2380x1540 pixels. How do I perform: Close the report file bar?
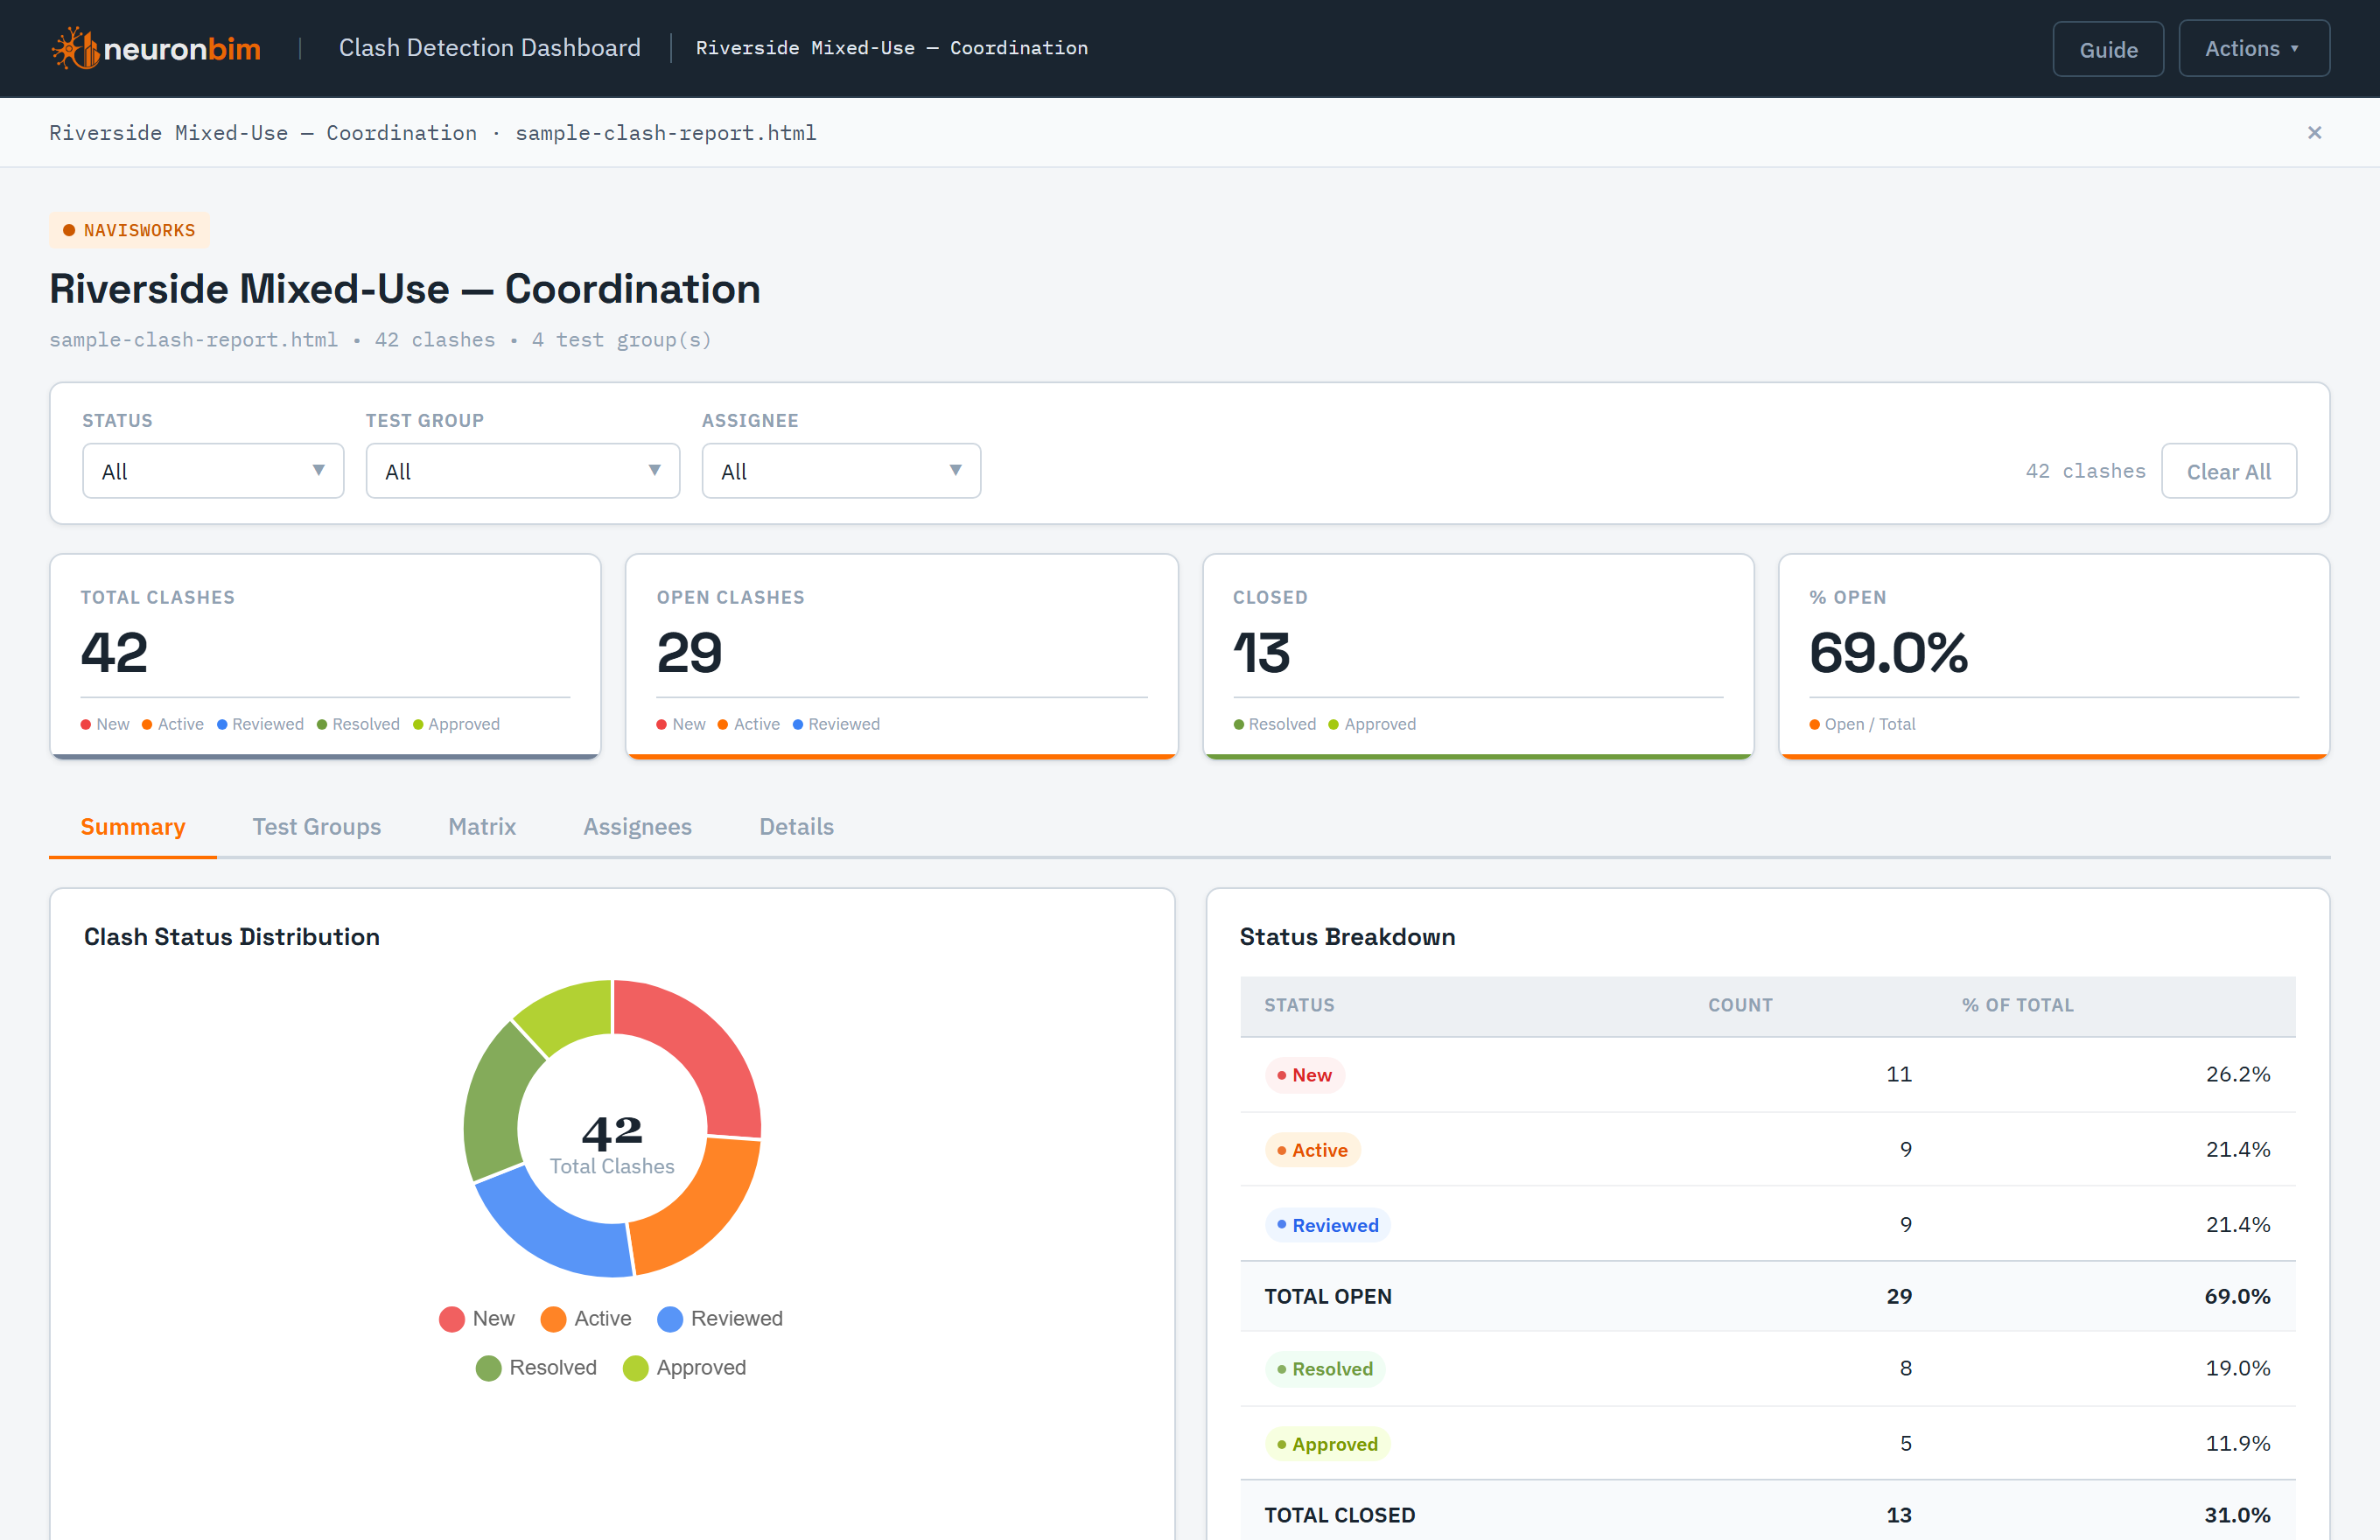coord(2314,133)
